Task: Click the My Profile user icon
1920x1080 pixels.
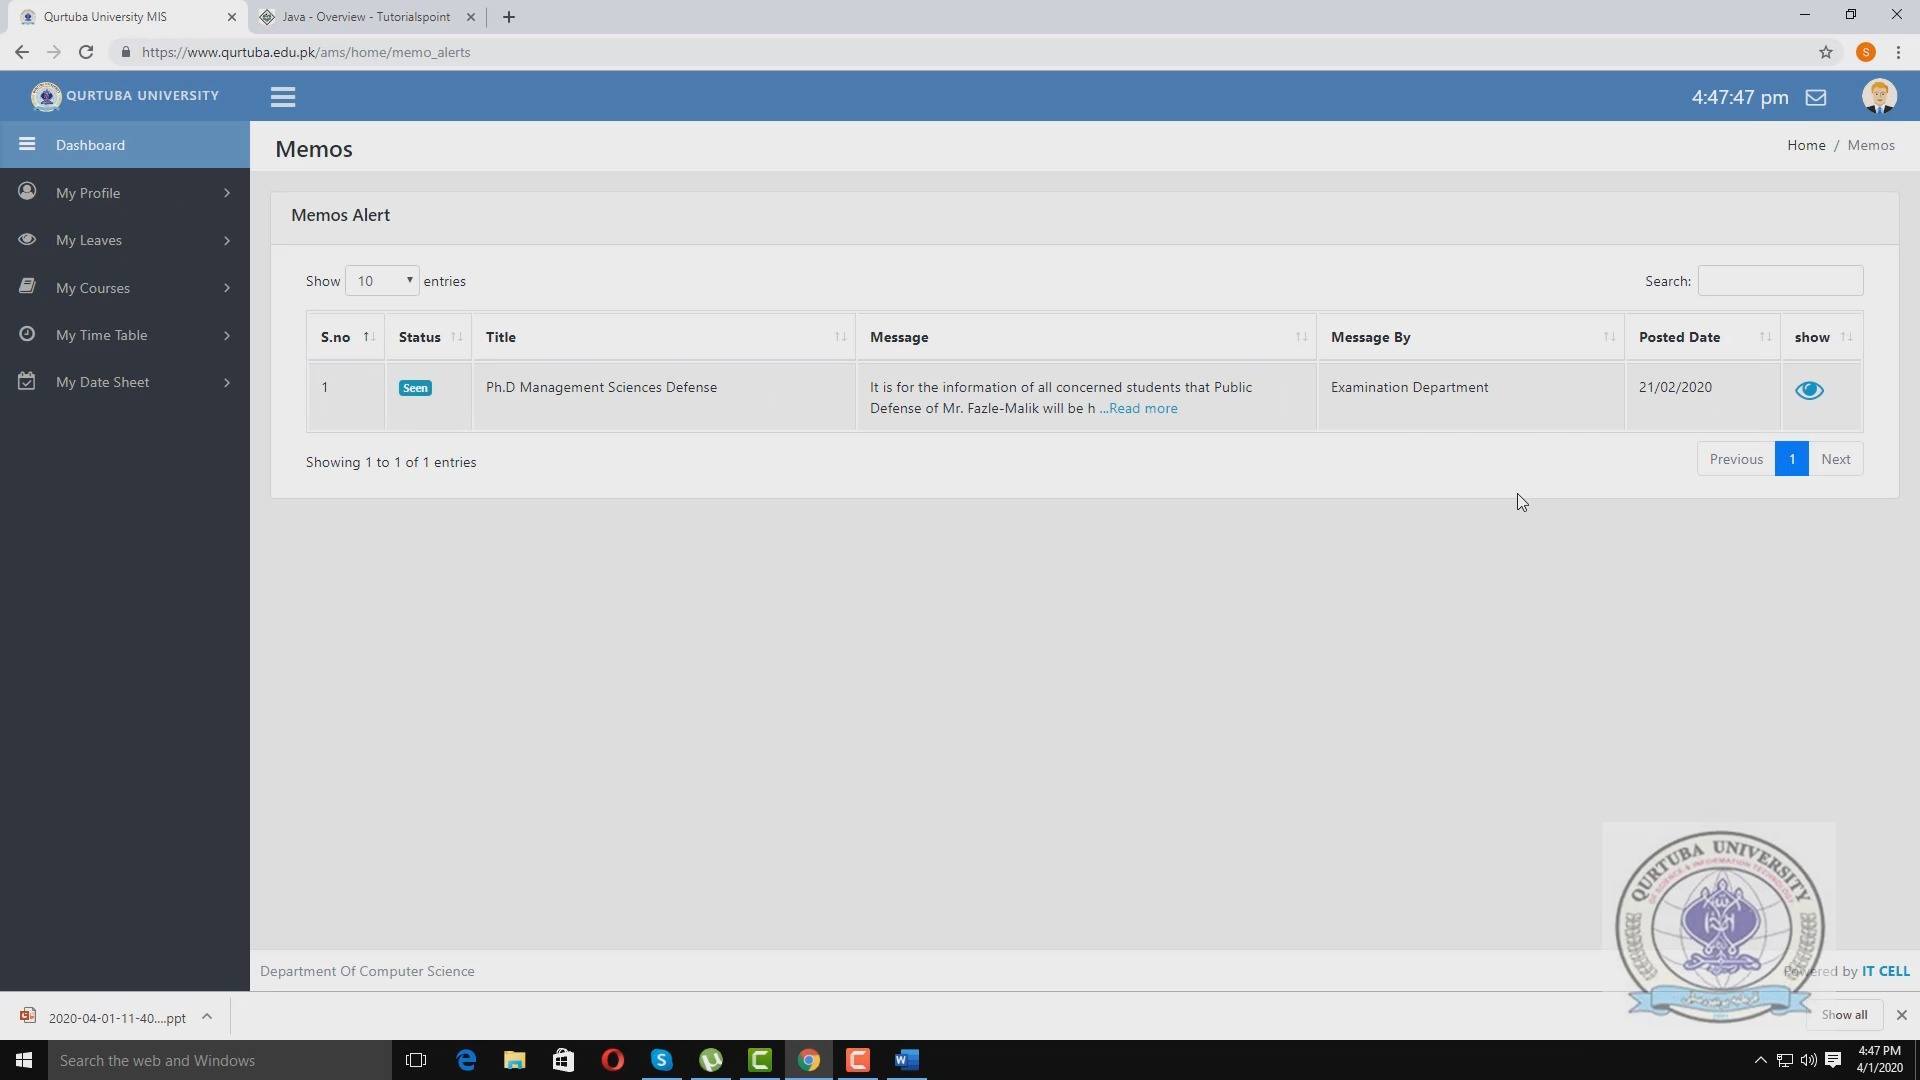Action: click(x=27, y=191)
